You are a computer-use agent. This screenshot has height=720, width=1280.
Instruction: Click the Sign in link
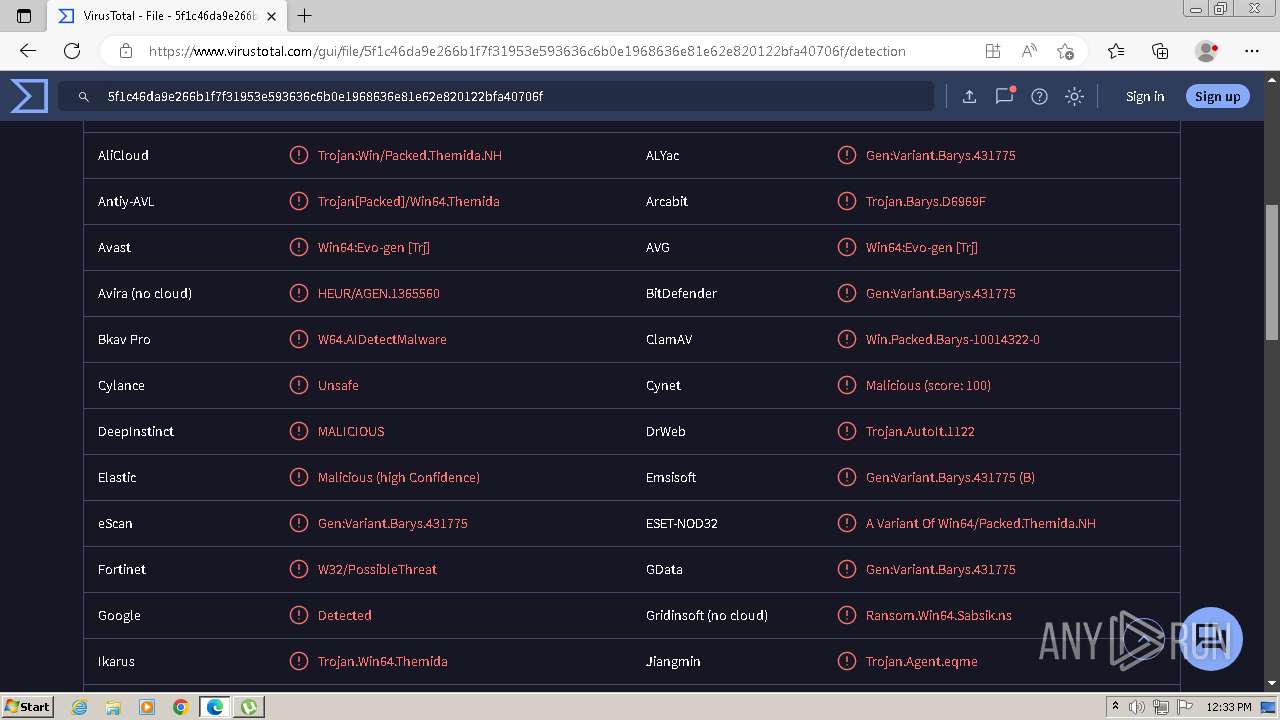tap(1145, 97)
